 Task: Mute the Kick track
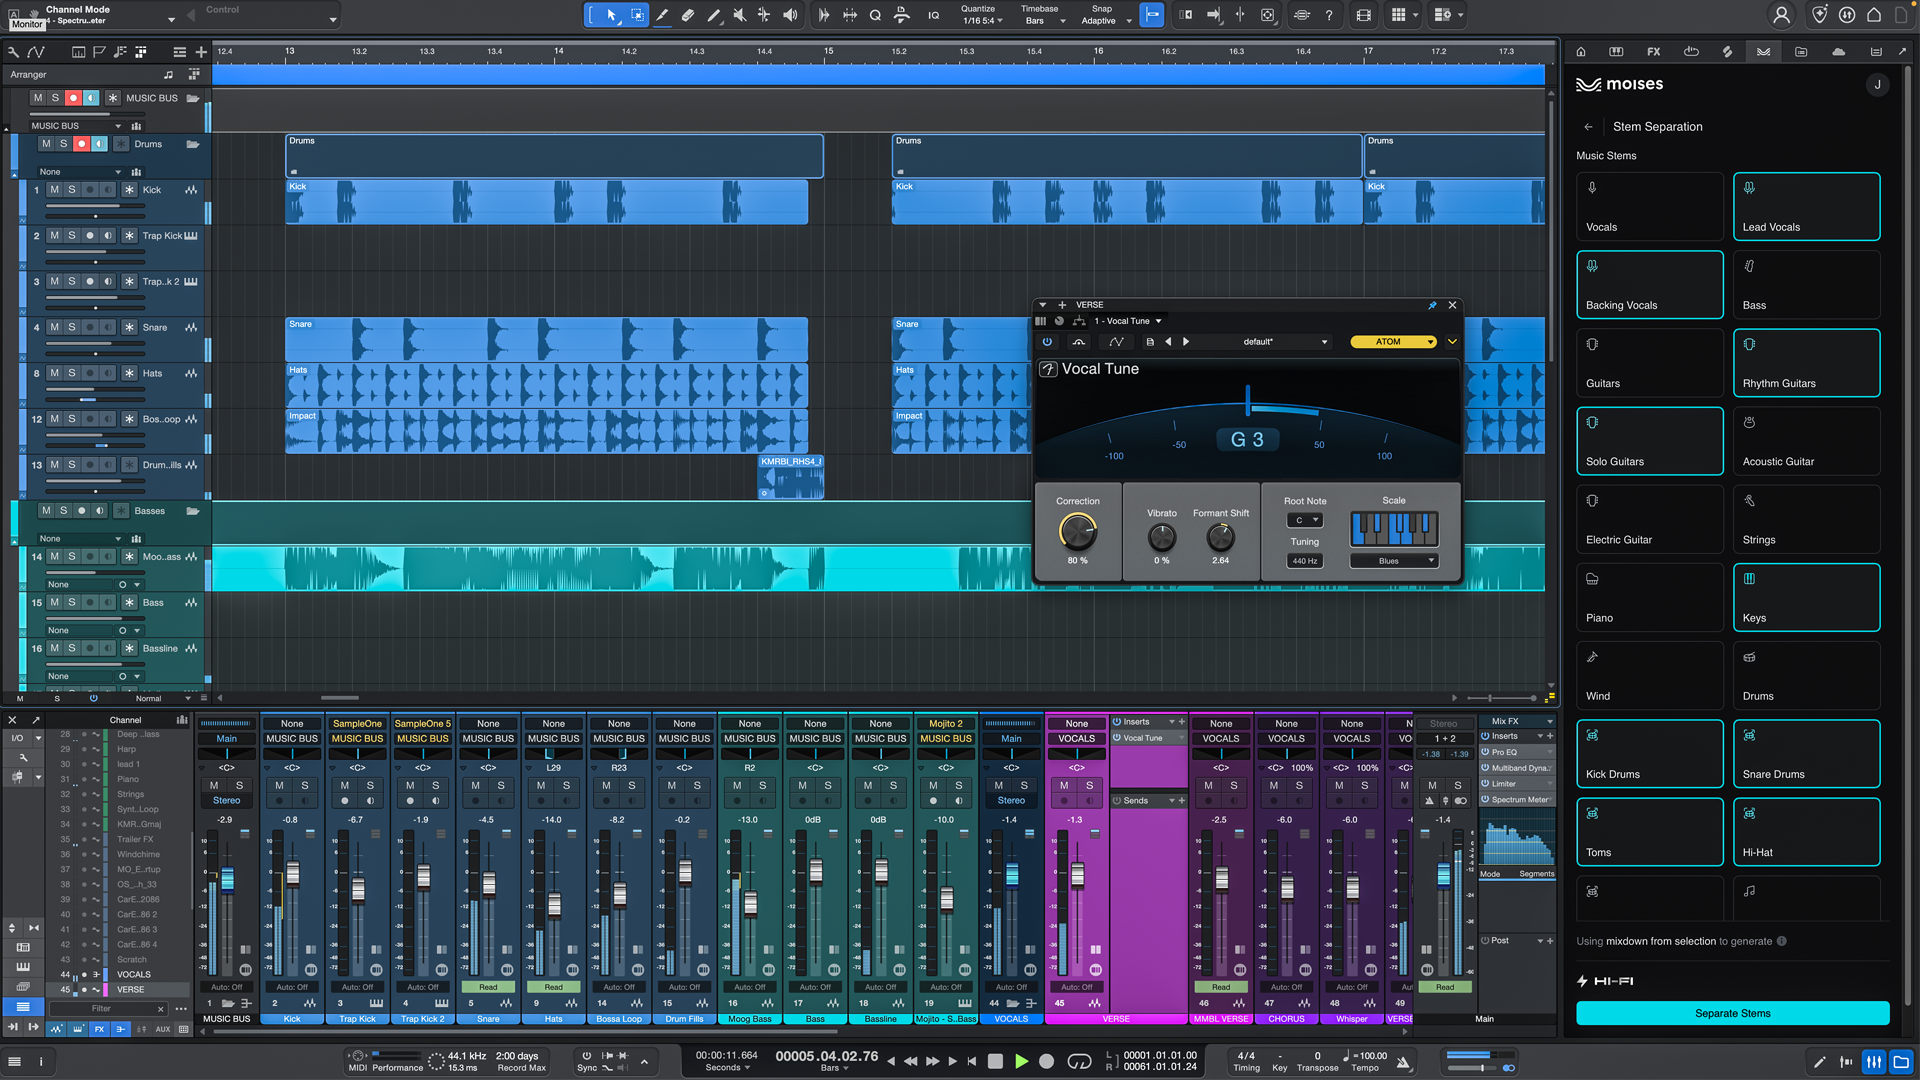coord(54,190)
